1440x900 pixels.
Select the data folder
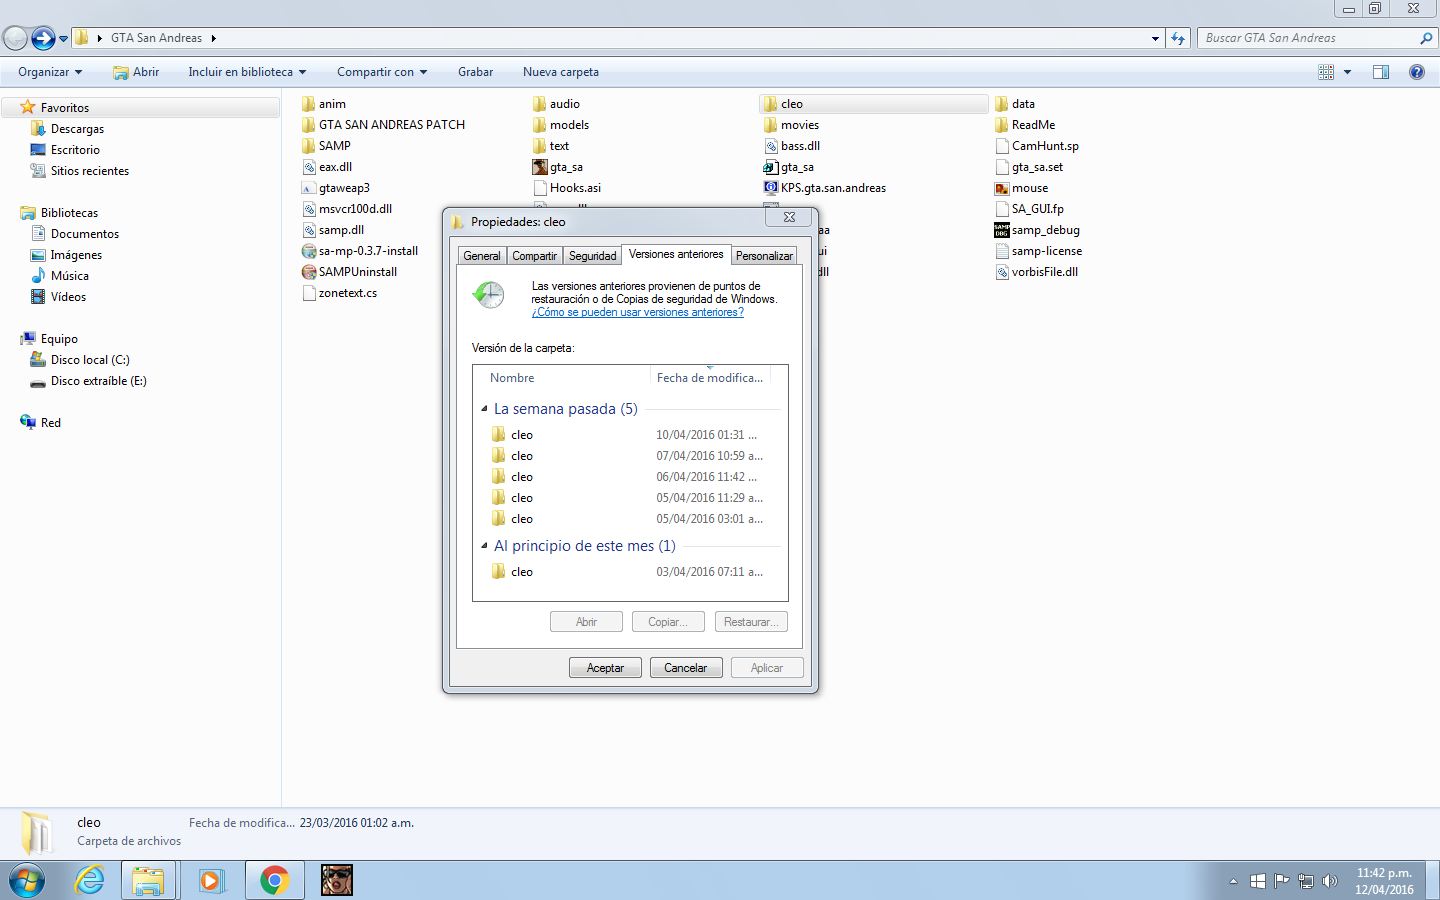point(1015,104)
